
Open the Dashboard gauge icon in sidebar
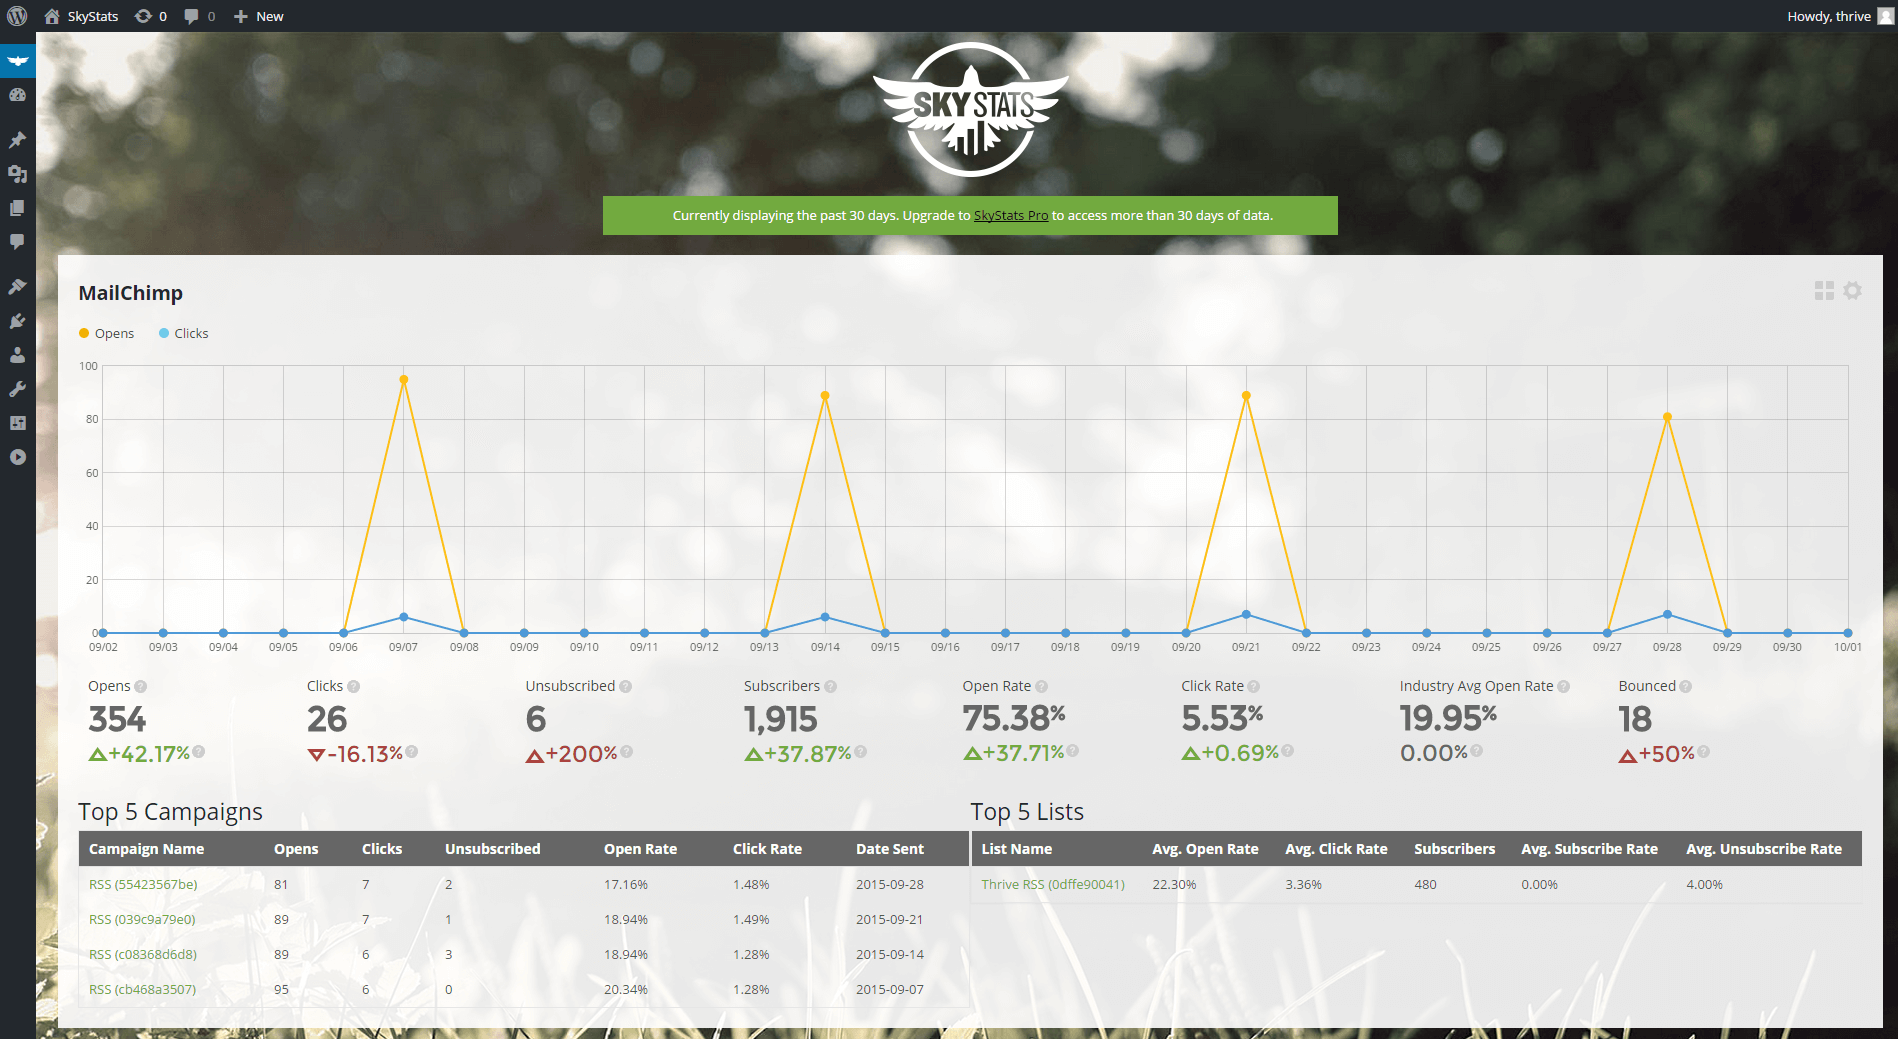click(17, 95)
